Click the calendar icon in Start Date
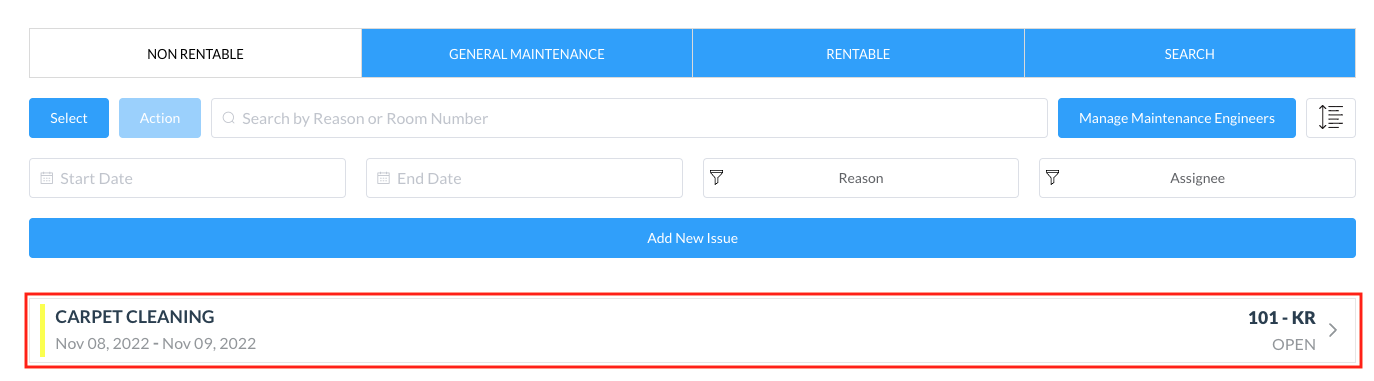 46,178
